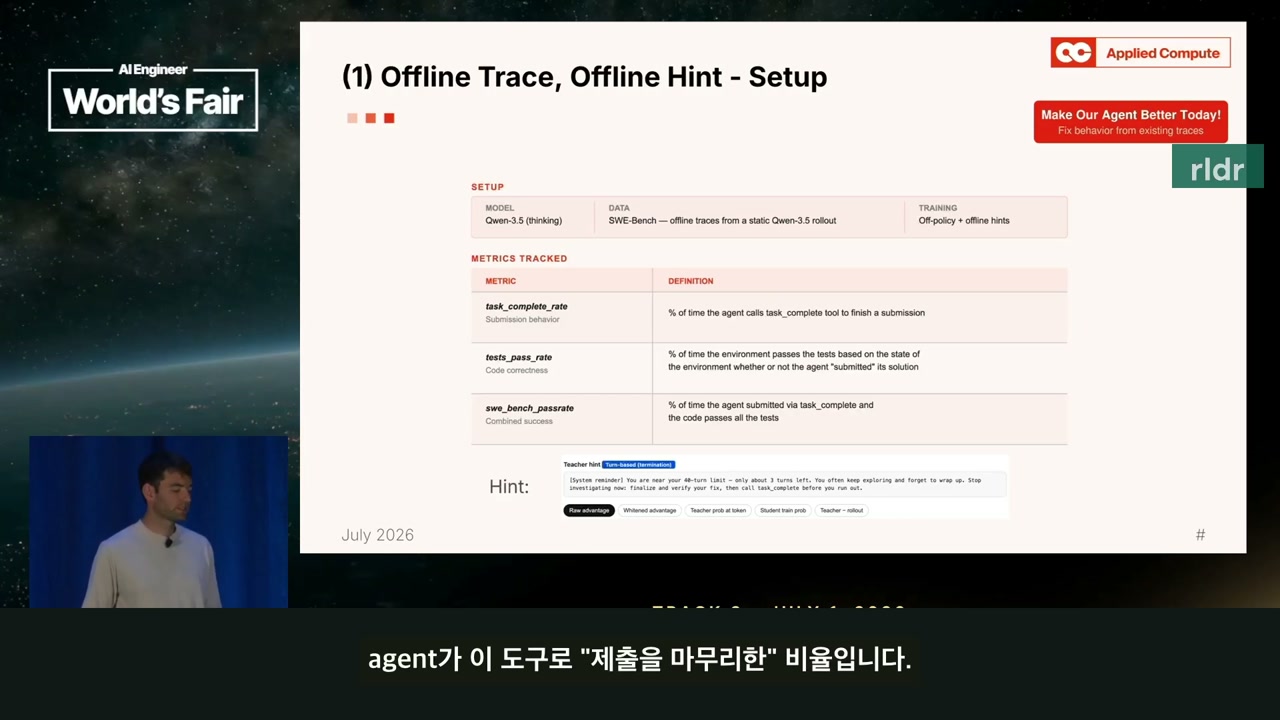Click the large 'Hint:' label

509,487
